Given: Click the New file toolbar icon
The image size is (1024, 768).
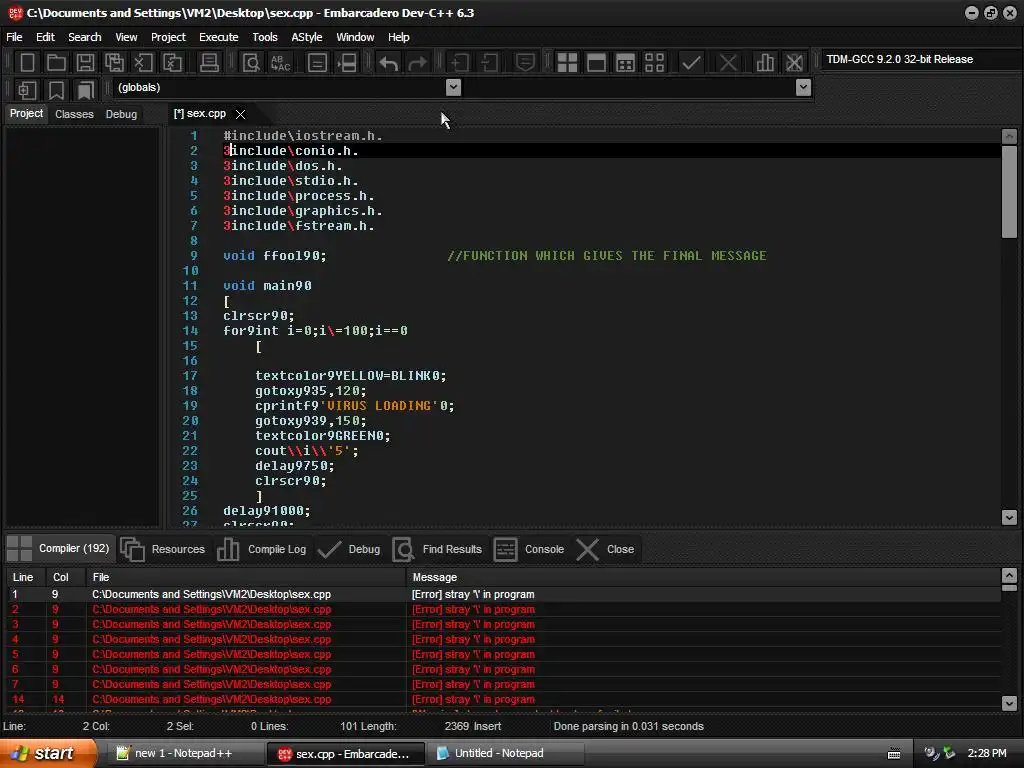Looking at the screenshot, I should point(27,63).
